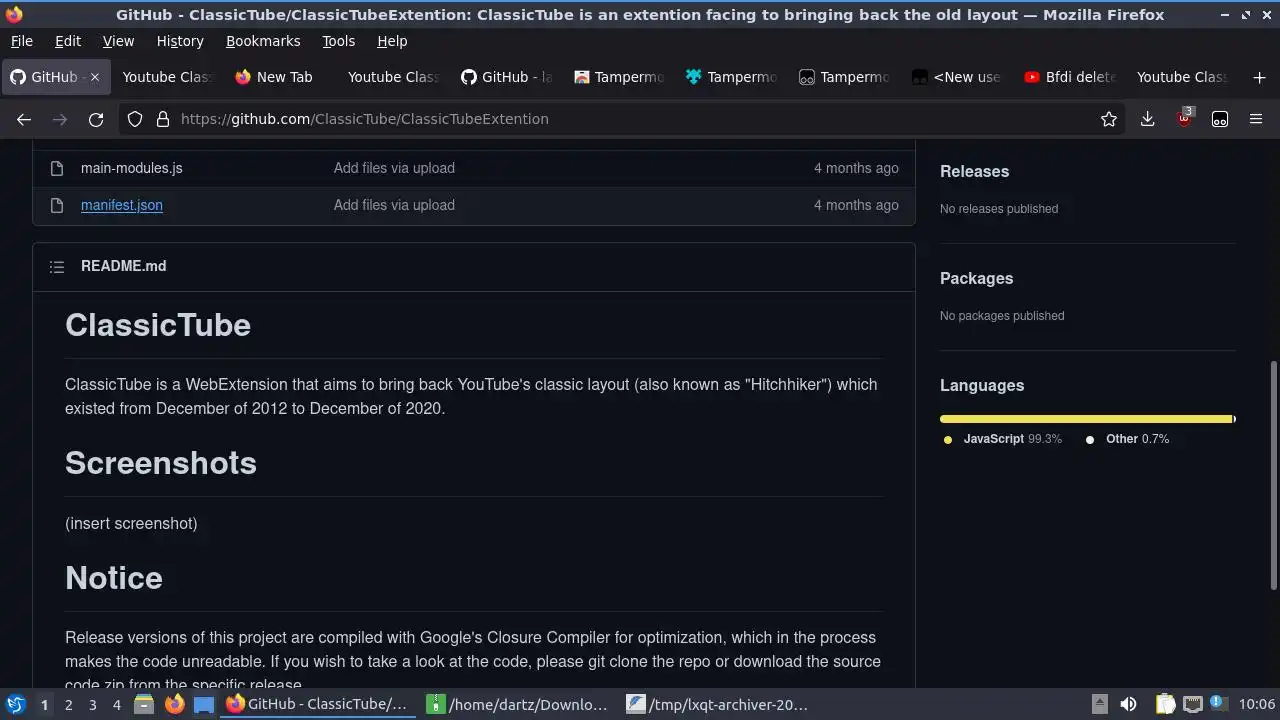
Task: Open the View menu
Action: coord(118,41)
